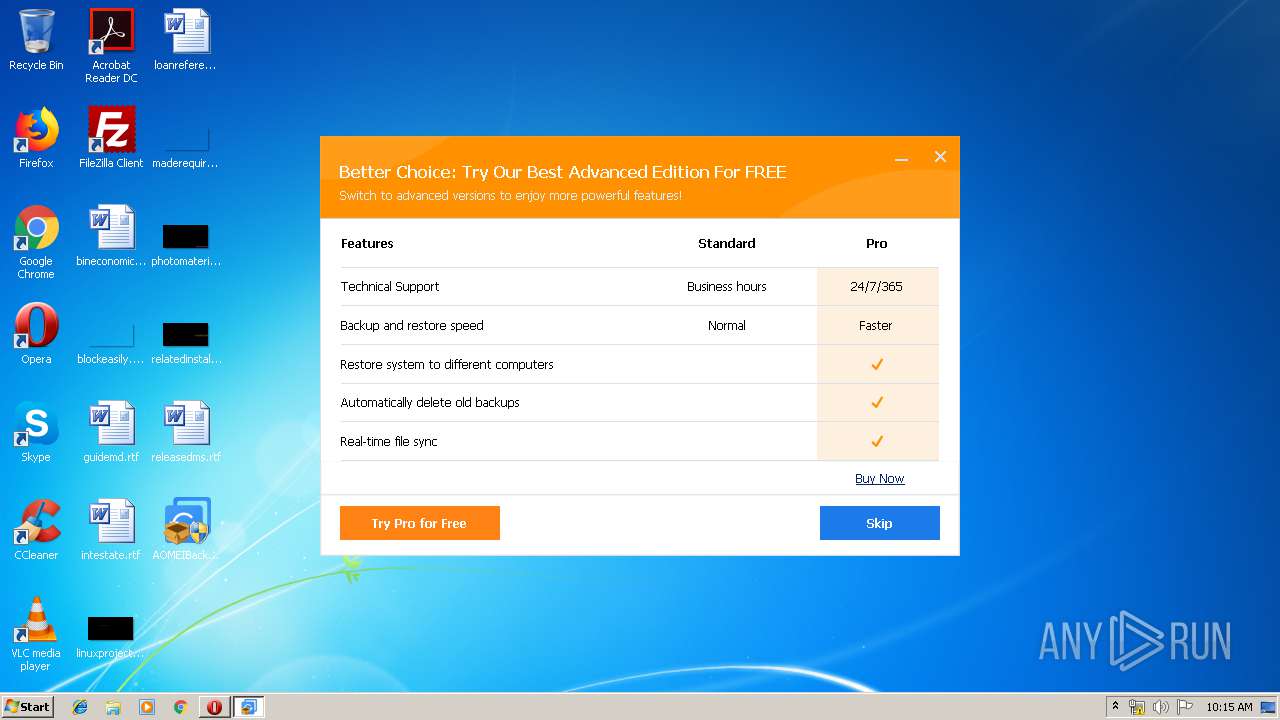Launch Google Chrome desktop shortcut

36,243
